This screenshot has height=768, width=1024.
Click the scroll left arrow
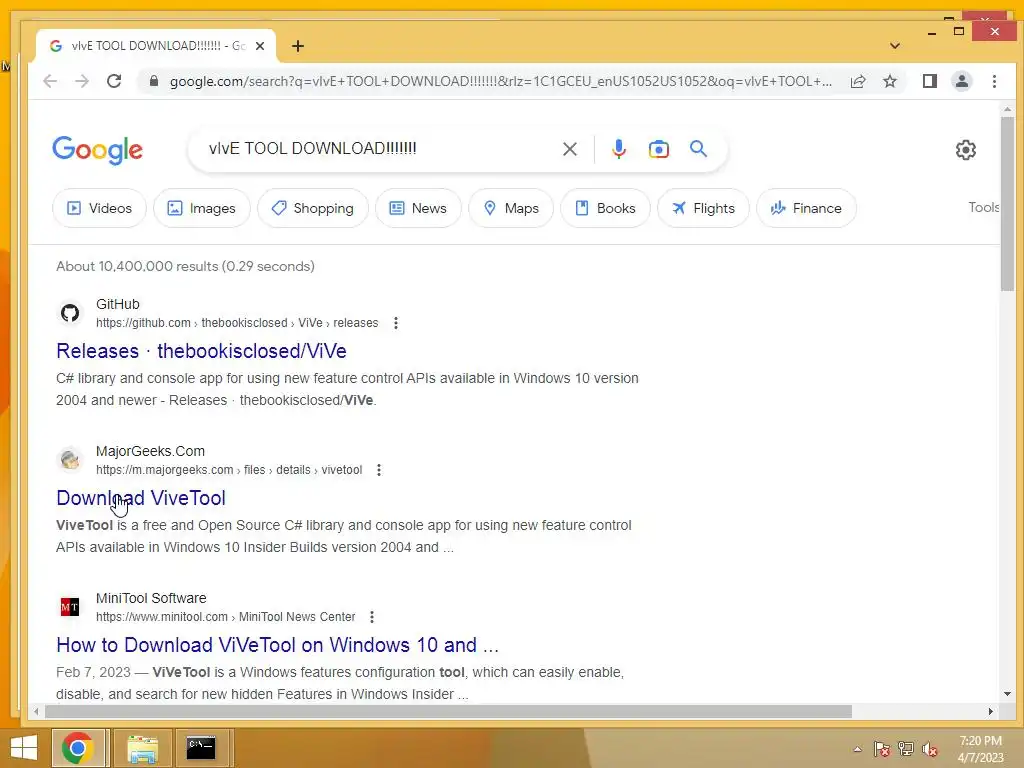(x=36, y=711)
